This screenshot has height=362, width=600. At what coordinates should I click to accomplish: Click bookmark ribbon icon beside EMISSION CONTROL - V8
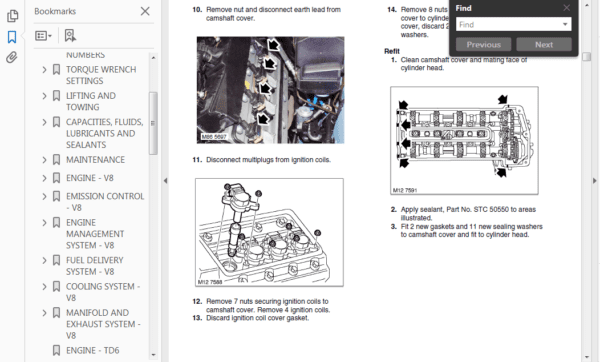tap(56, 196)
